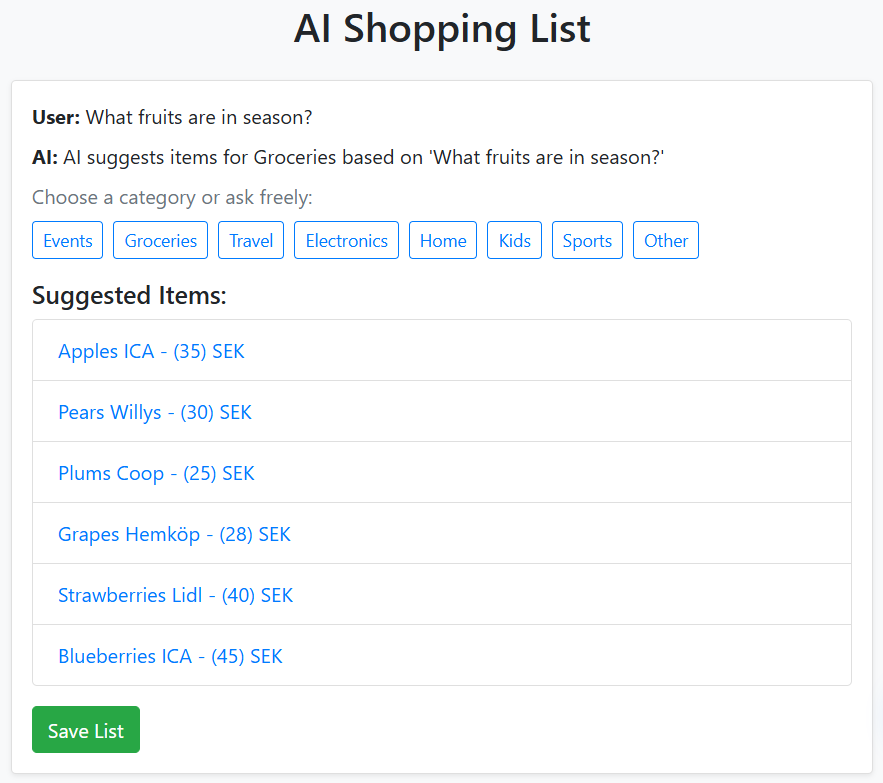
Task: Select the Events category
Action: [67, 240]
